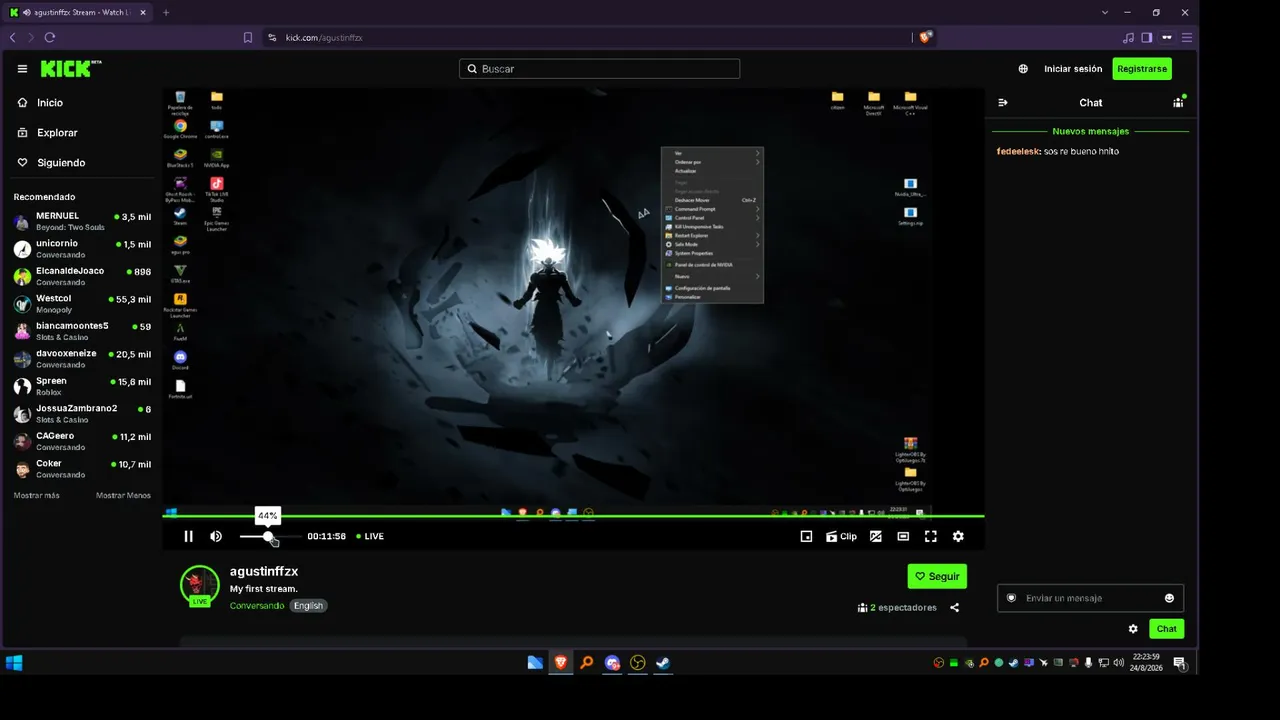1280x720 pixels.
Task: Open the biancamoontes5 recommended channel
Action: tap(82, 331)
